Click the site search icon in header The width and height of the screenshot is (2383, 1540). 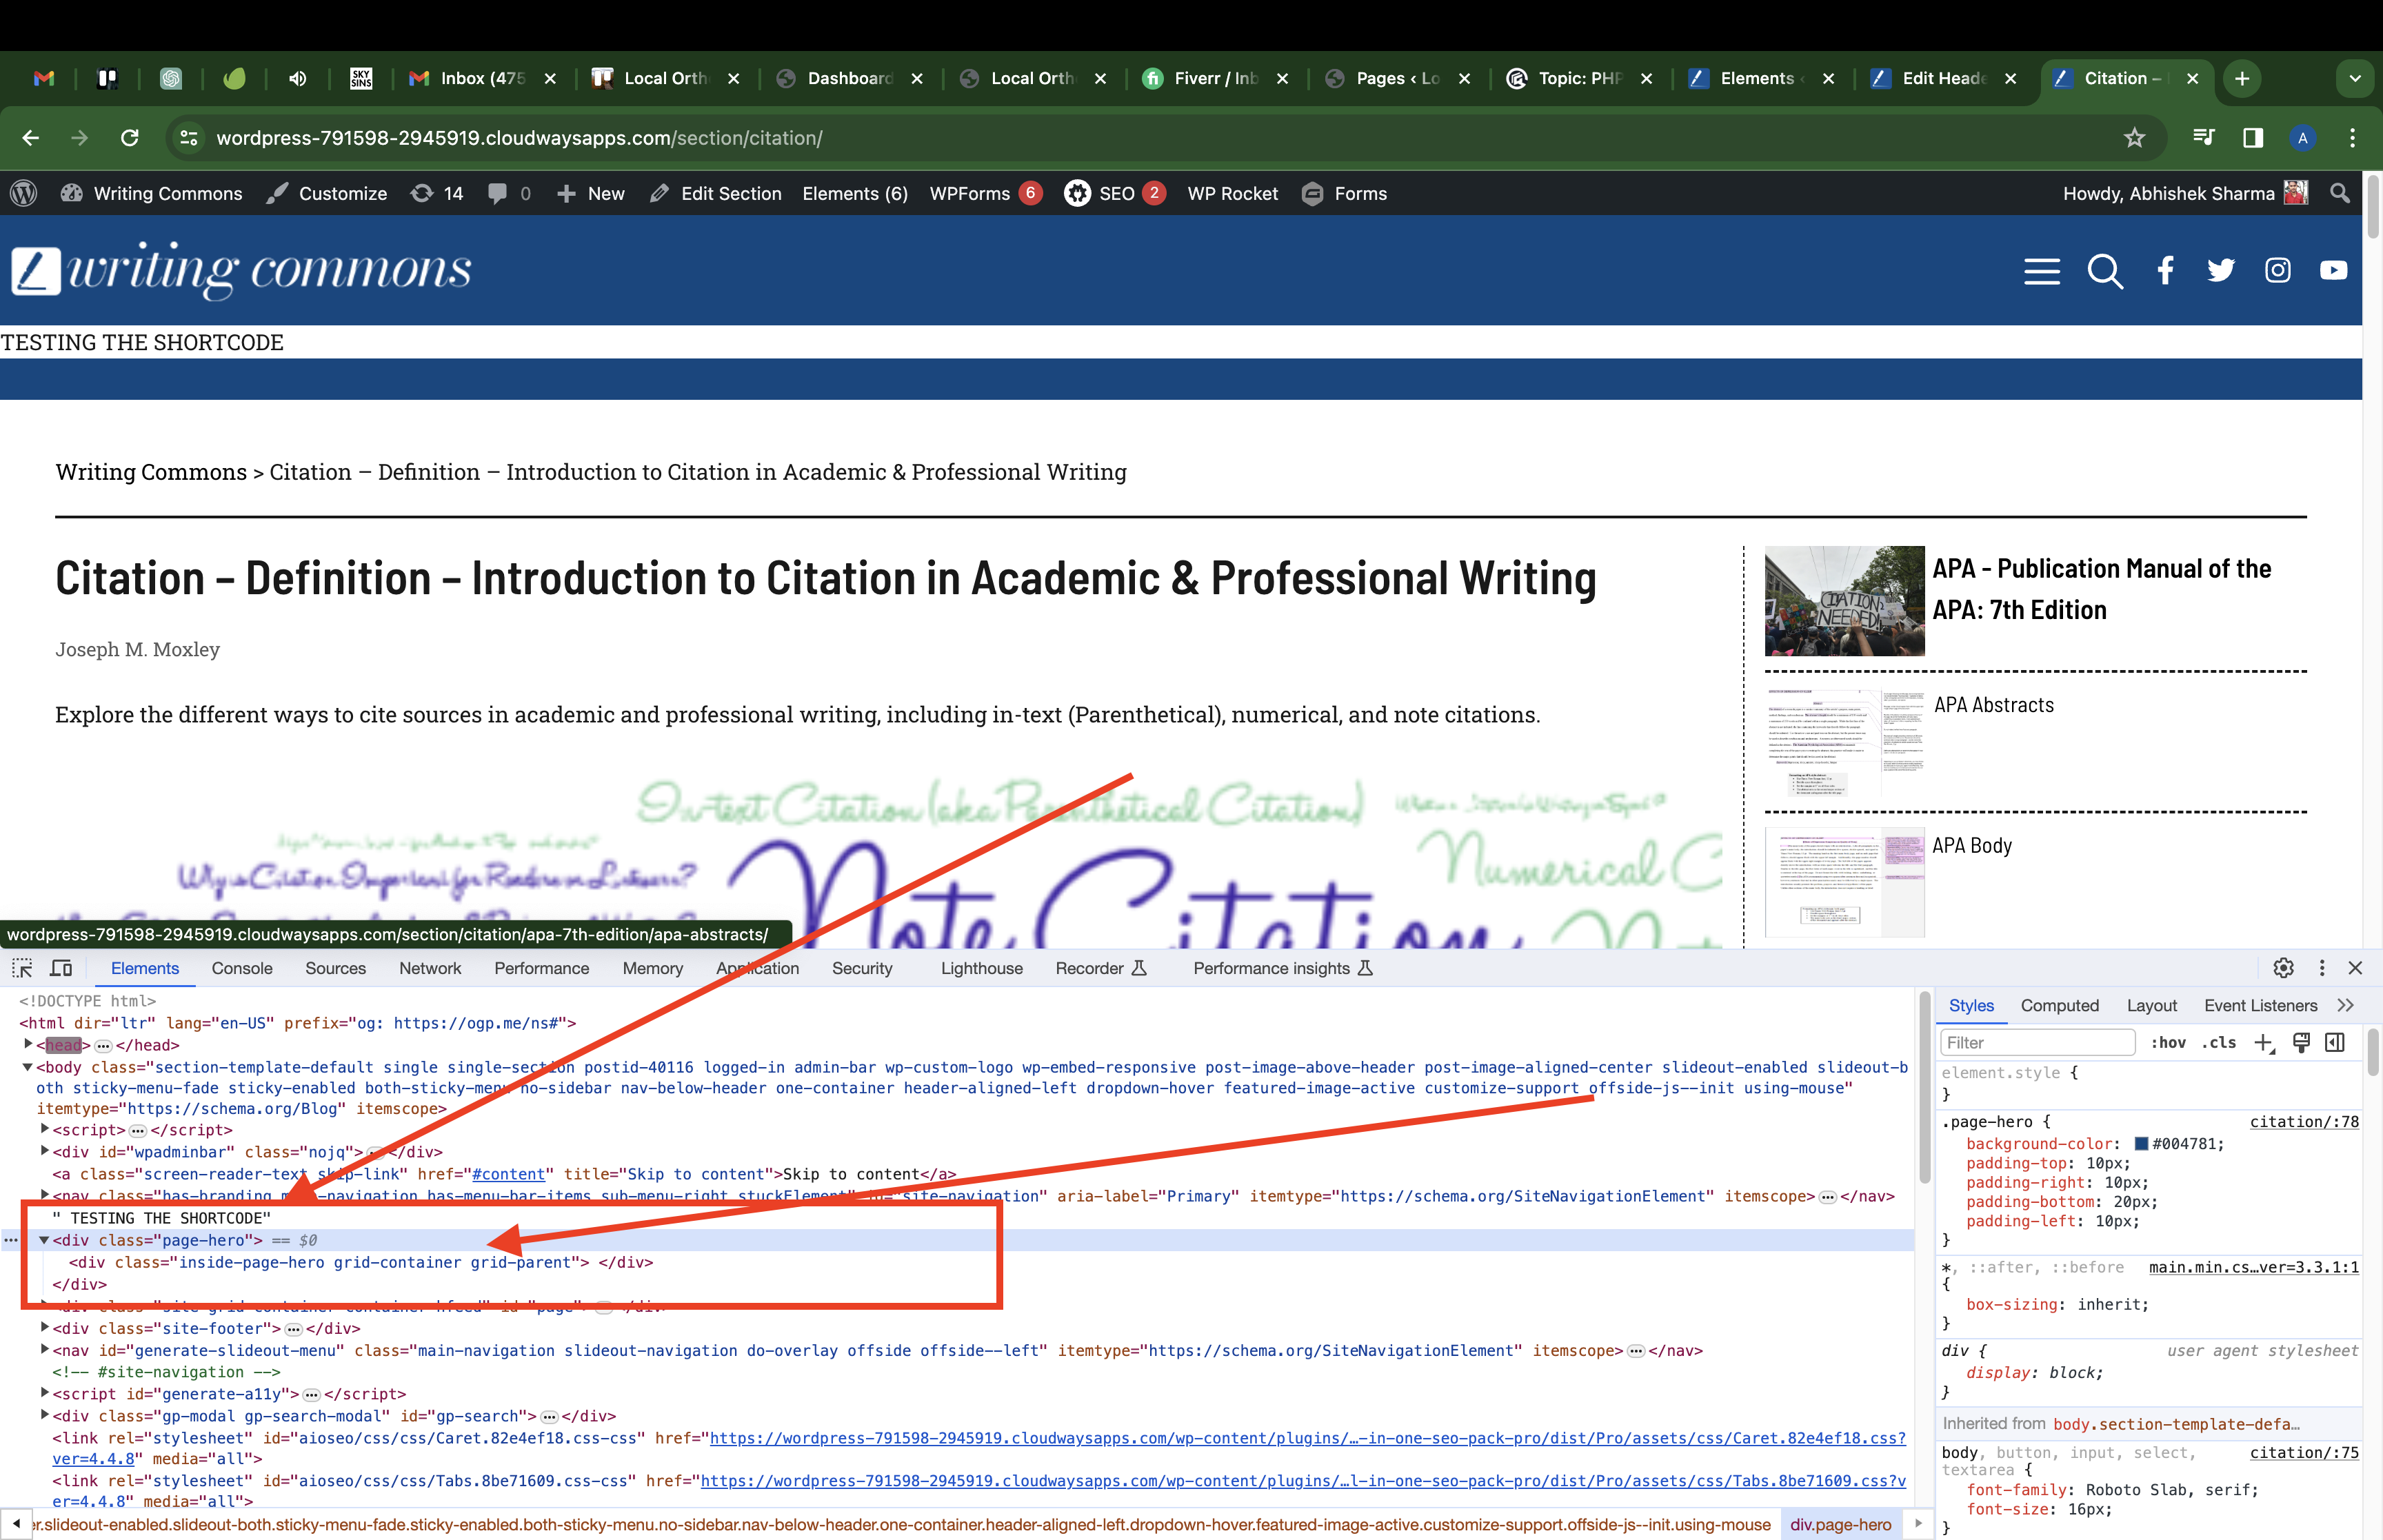(x=2105, y=271)
